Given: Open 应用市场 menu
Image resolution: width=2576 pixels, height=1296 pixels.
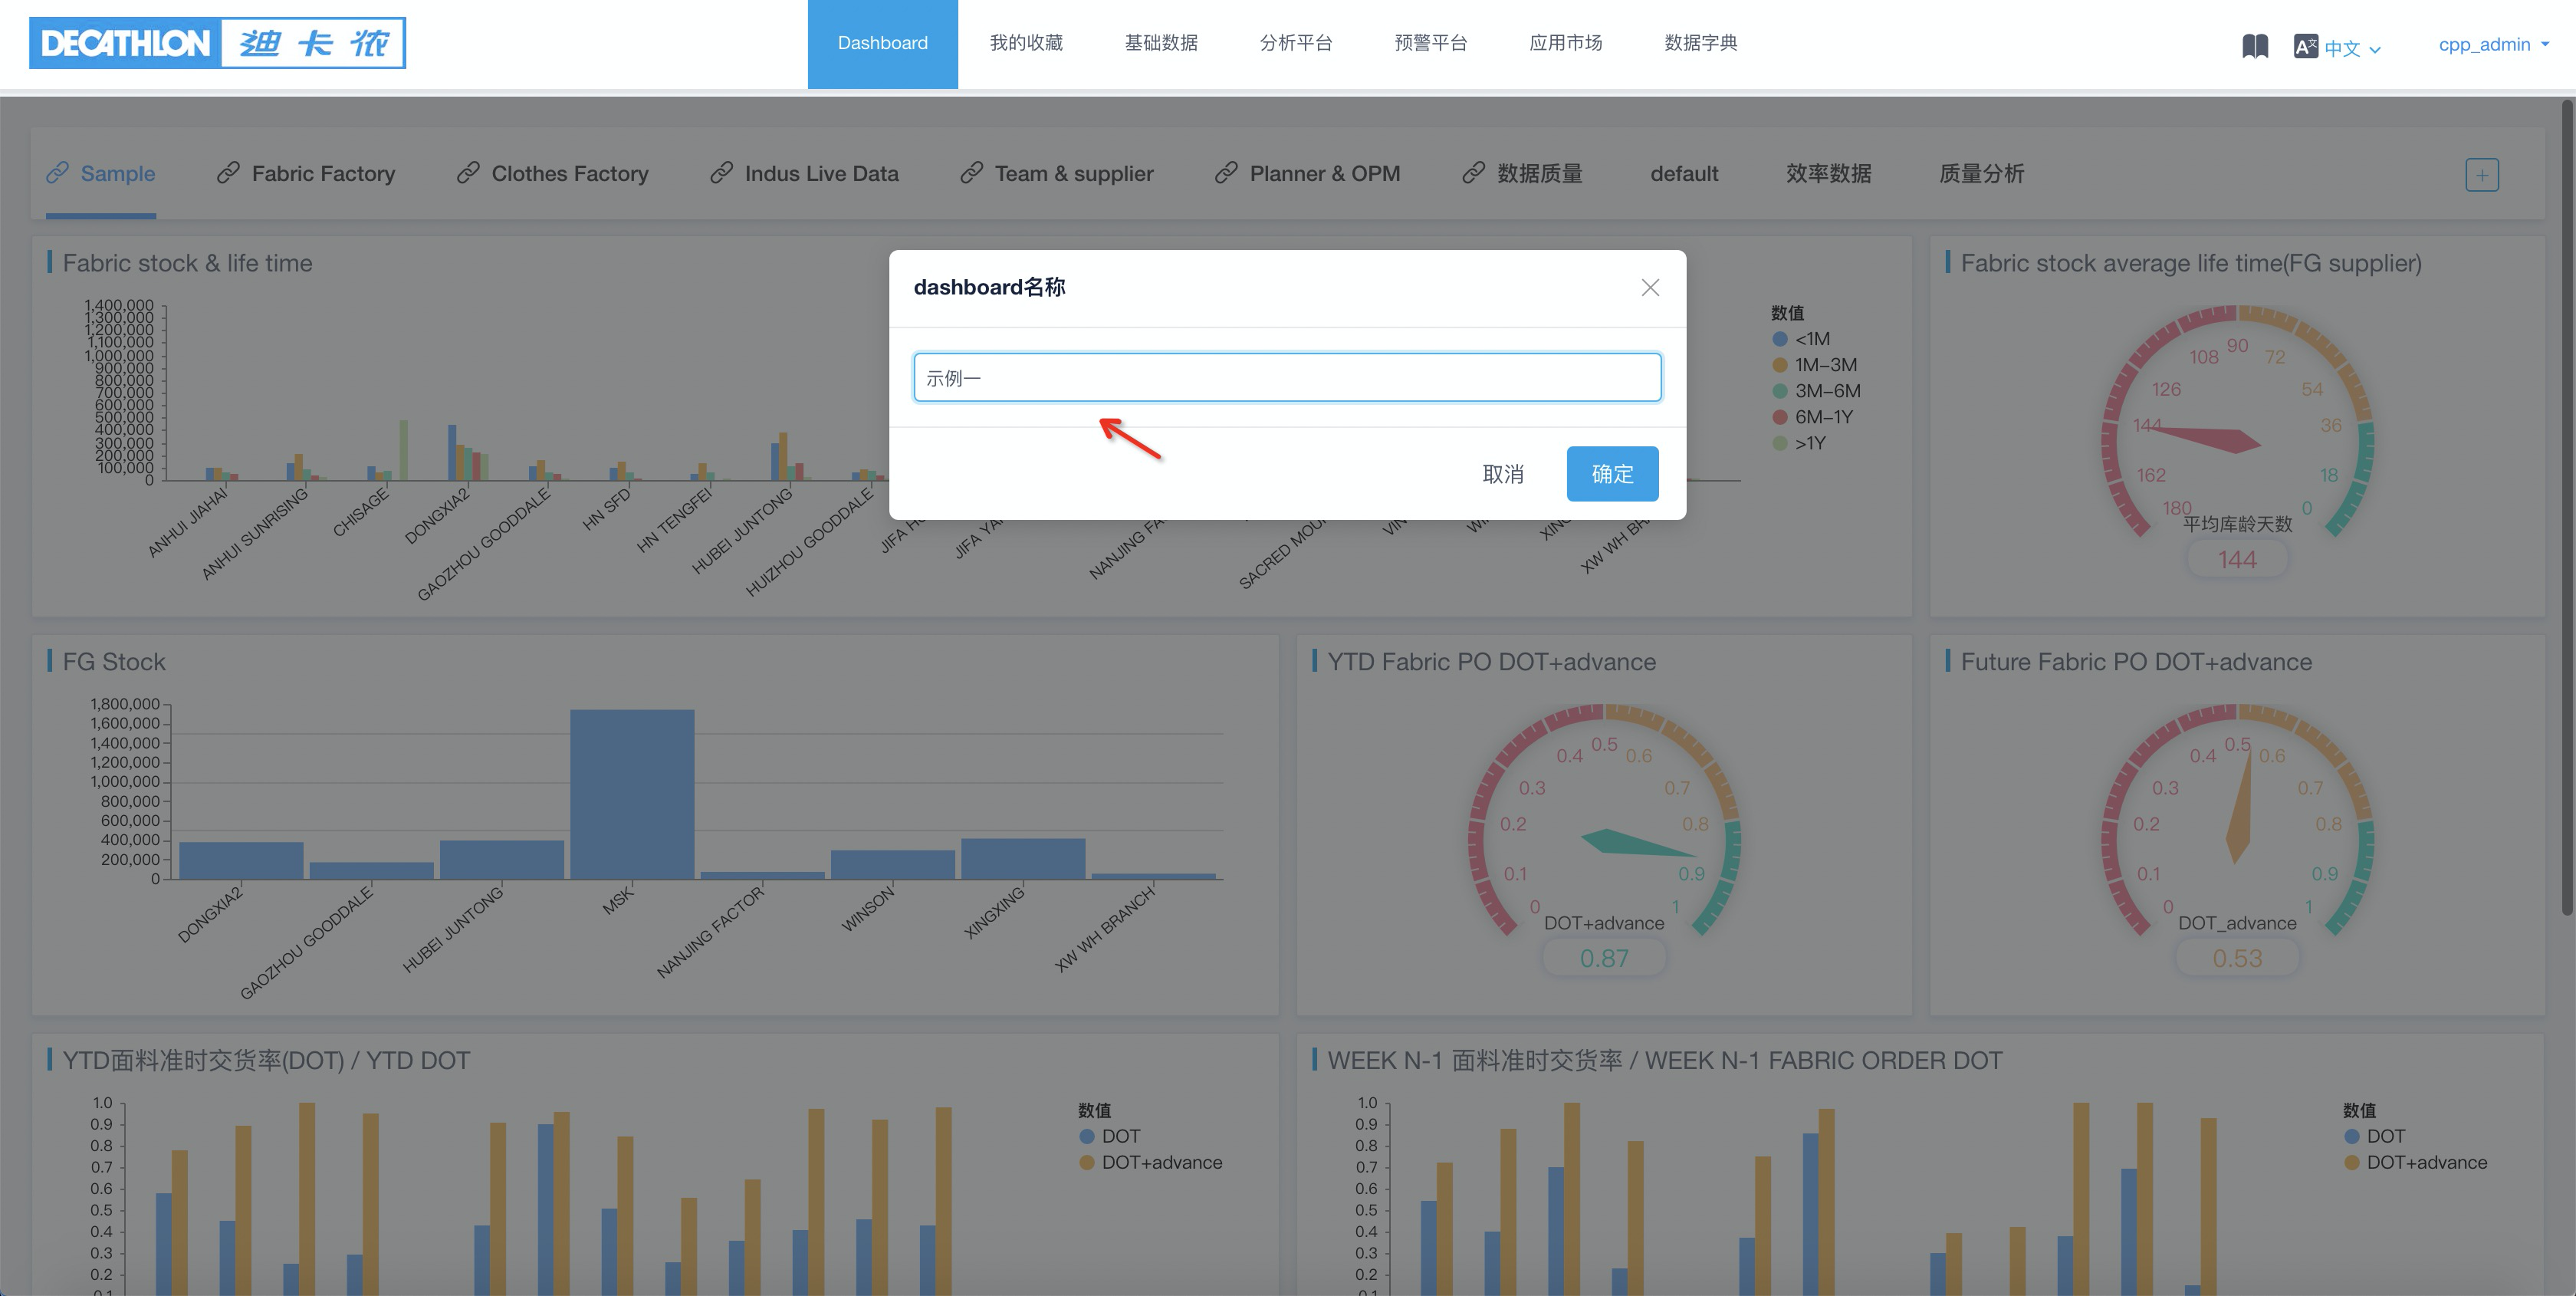Looking at the screenshot, I should coord(1566,43).
